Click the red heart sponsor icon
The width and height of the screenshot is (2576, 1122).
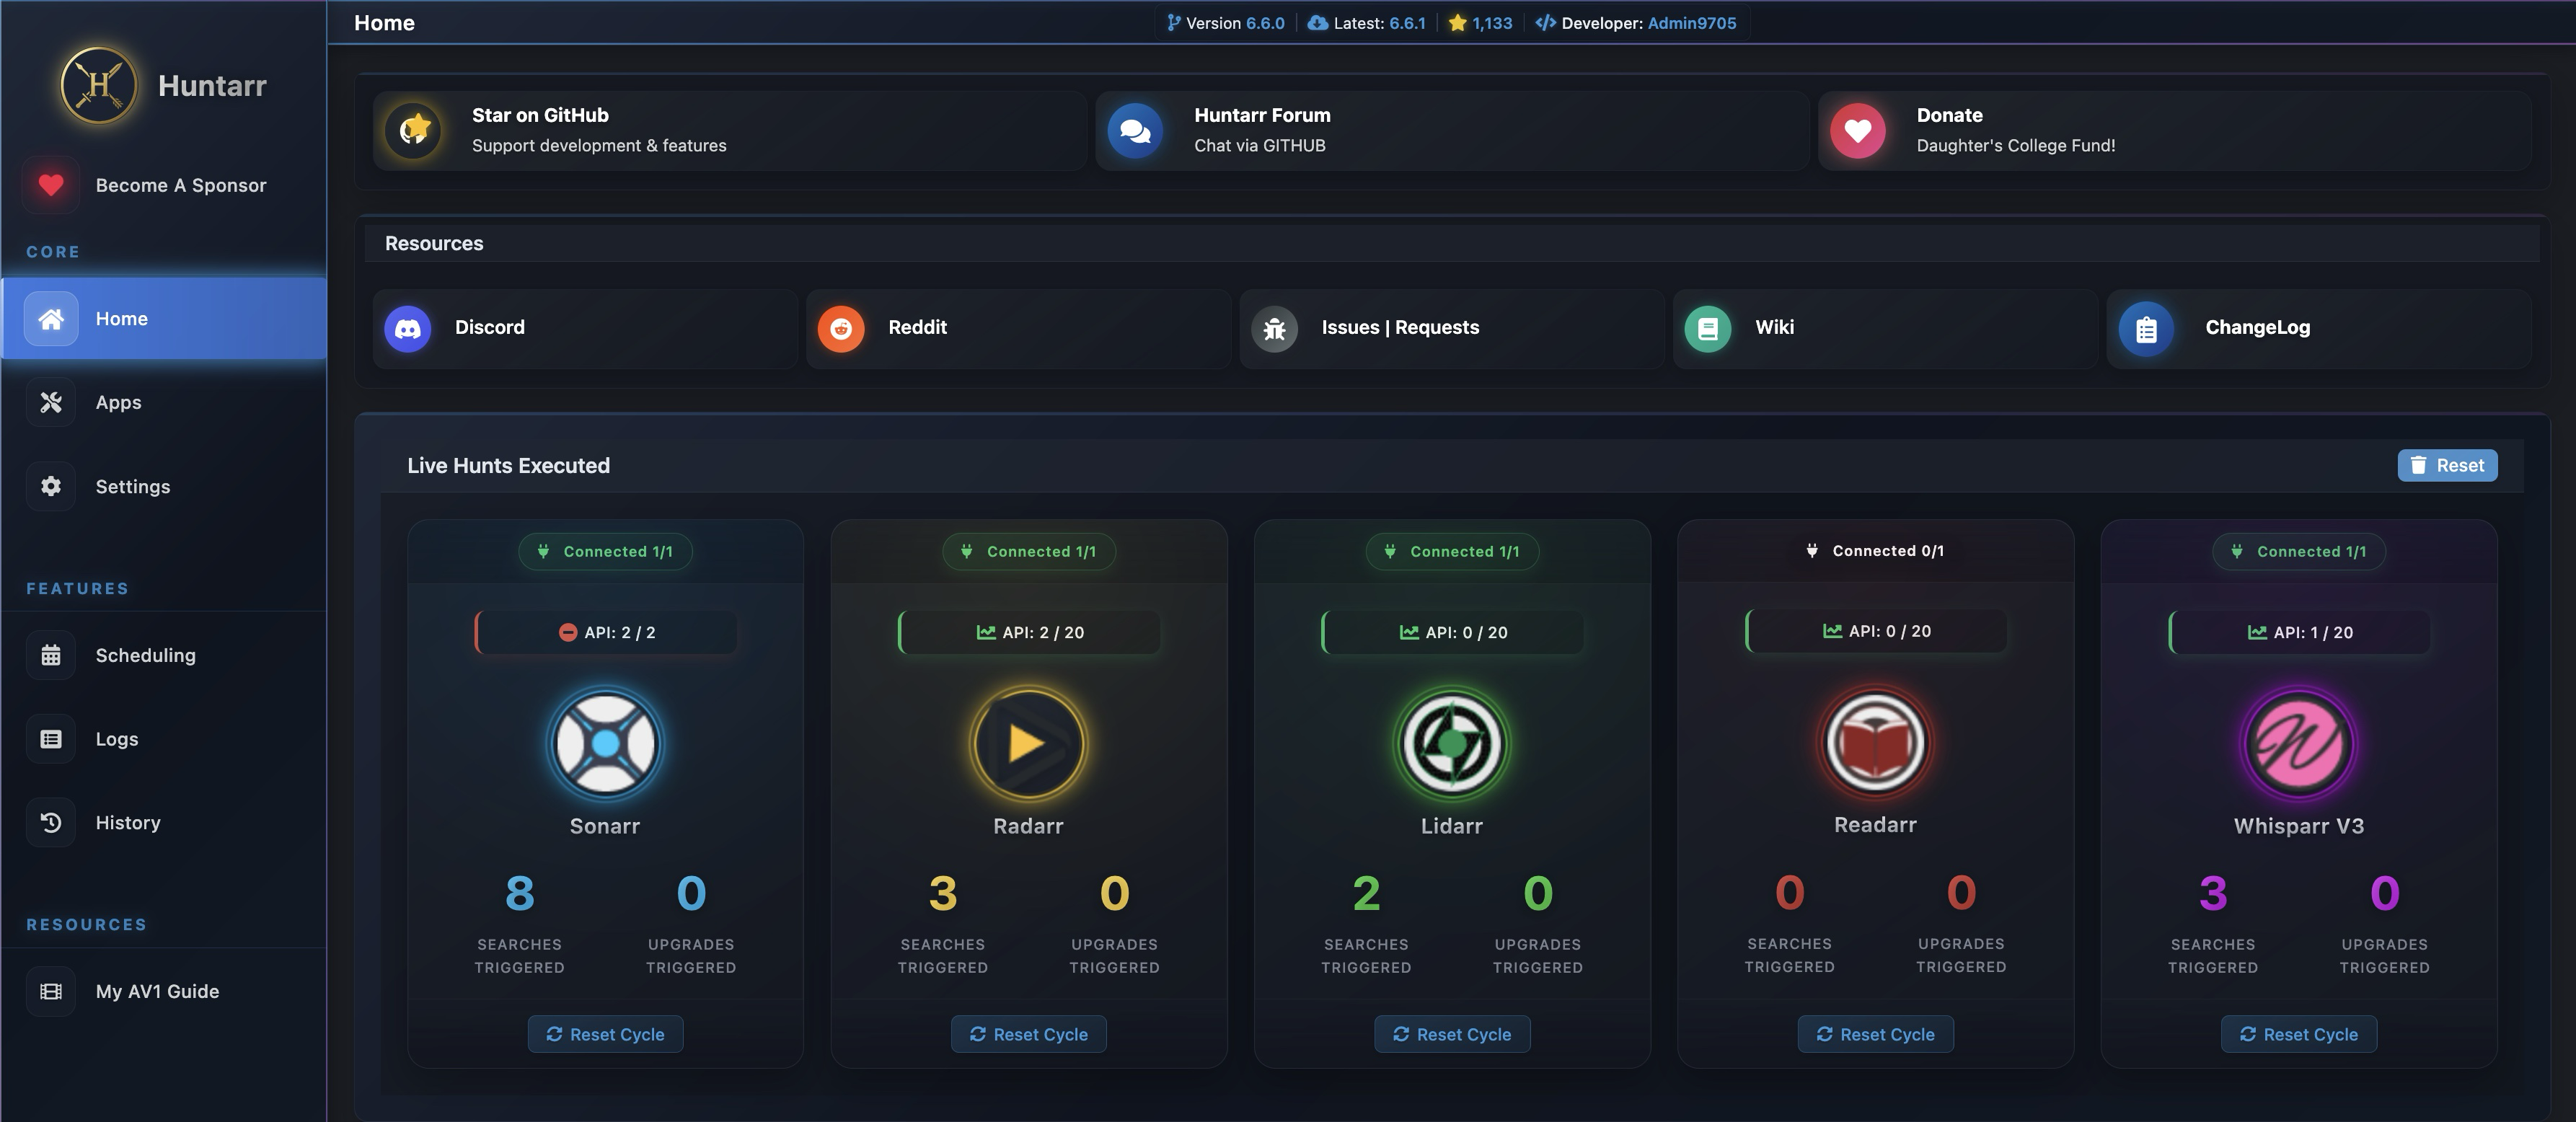[x=51, y=185]
